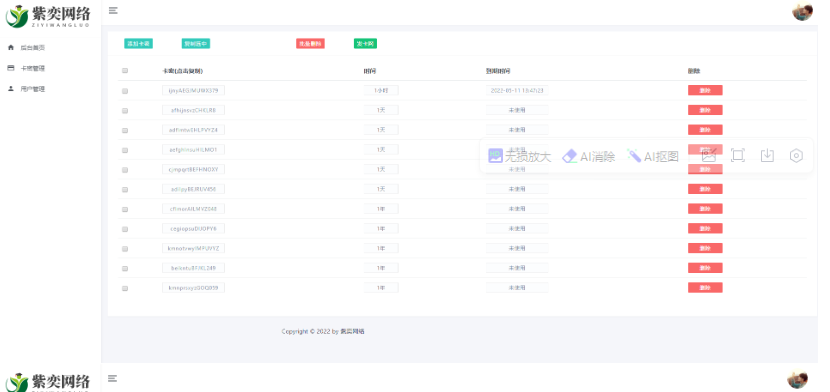Open 后台首页 in the sidebar
Viewport: 830px width, 392px height.
click(x=32, y=48)
